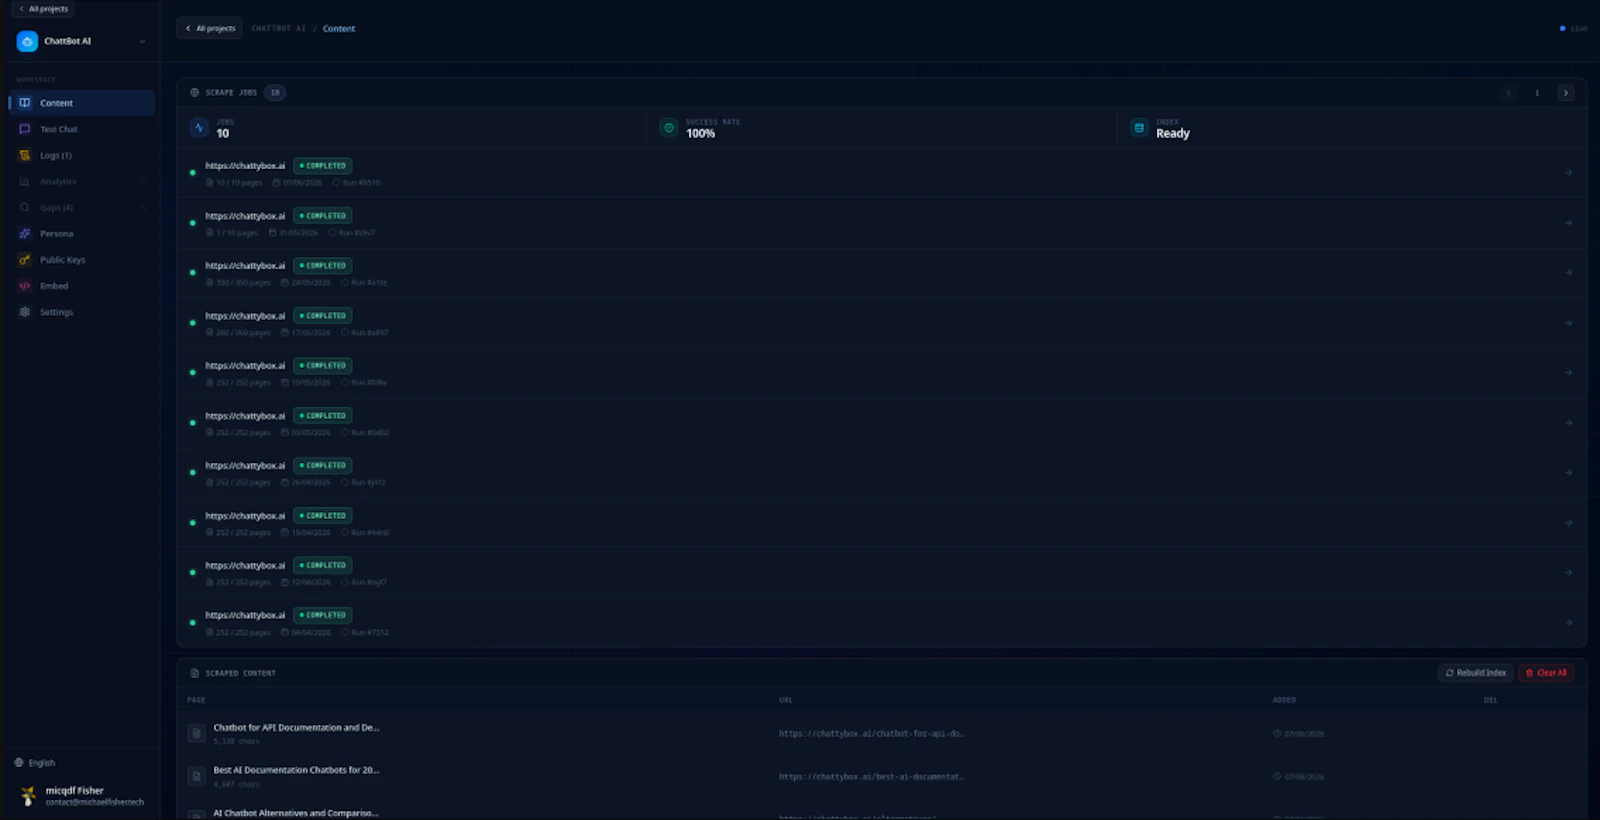
Task: Click document icon for Best AI Documentation Chatbots
Action: pos(196,776)
